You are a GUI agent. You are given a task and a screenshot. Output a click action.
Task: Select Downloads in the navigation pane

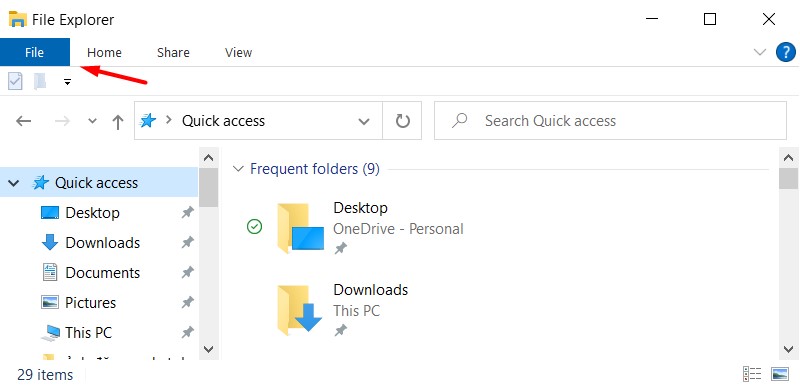tap(103, 242)
